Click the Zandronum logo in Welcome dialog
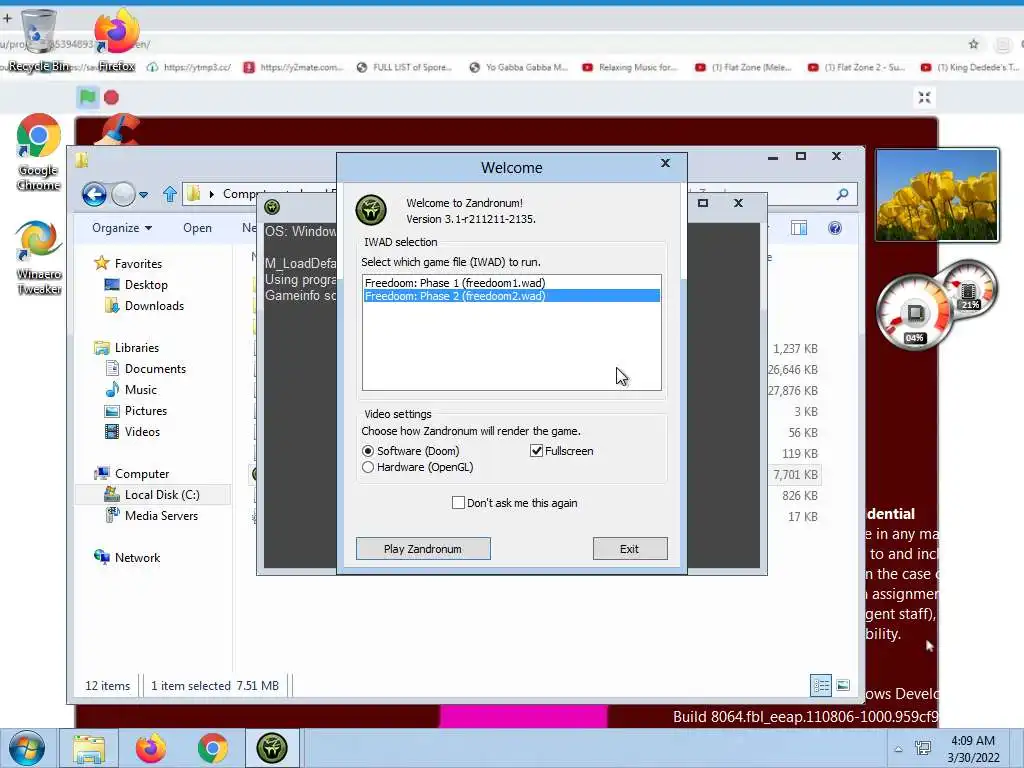Screen dimensions: 1024x768 coord(371,210)
